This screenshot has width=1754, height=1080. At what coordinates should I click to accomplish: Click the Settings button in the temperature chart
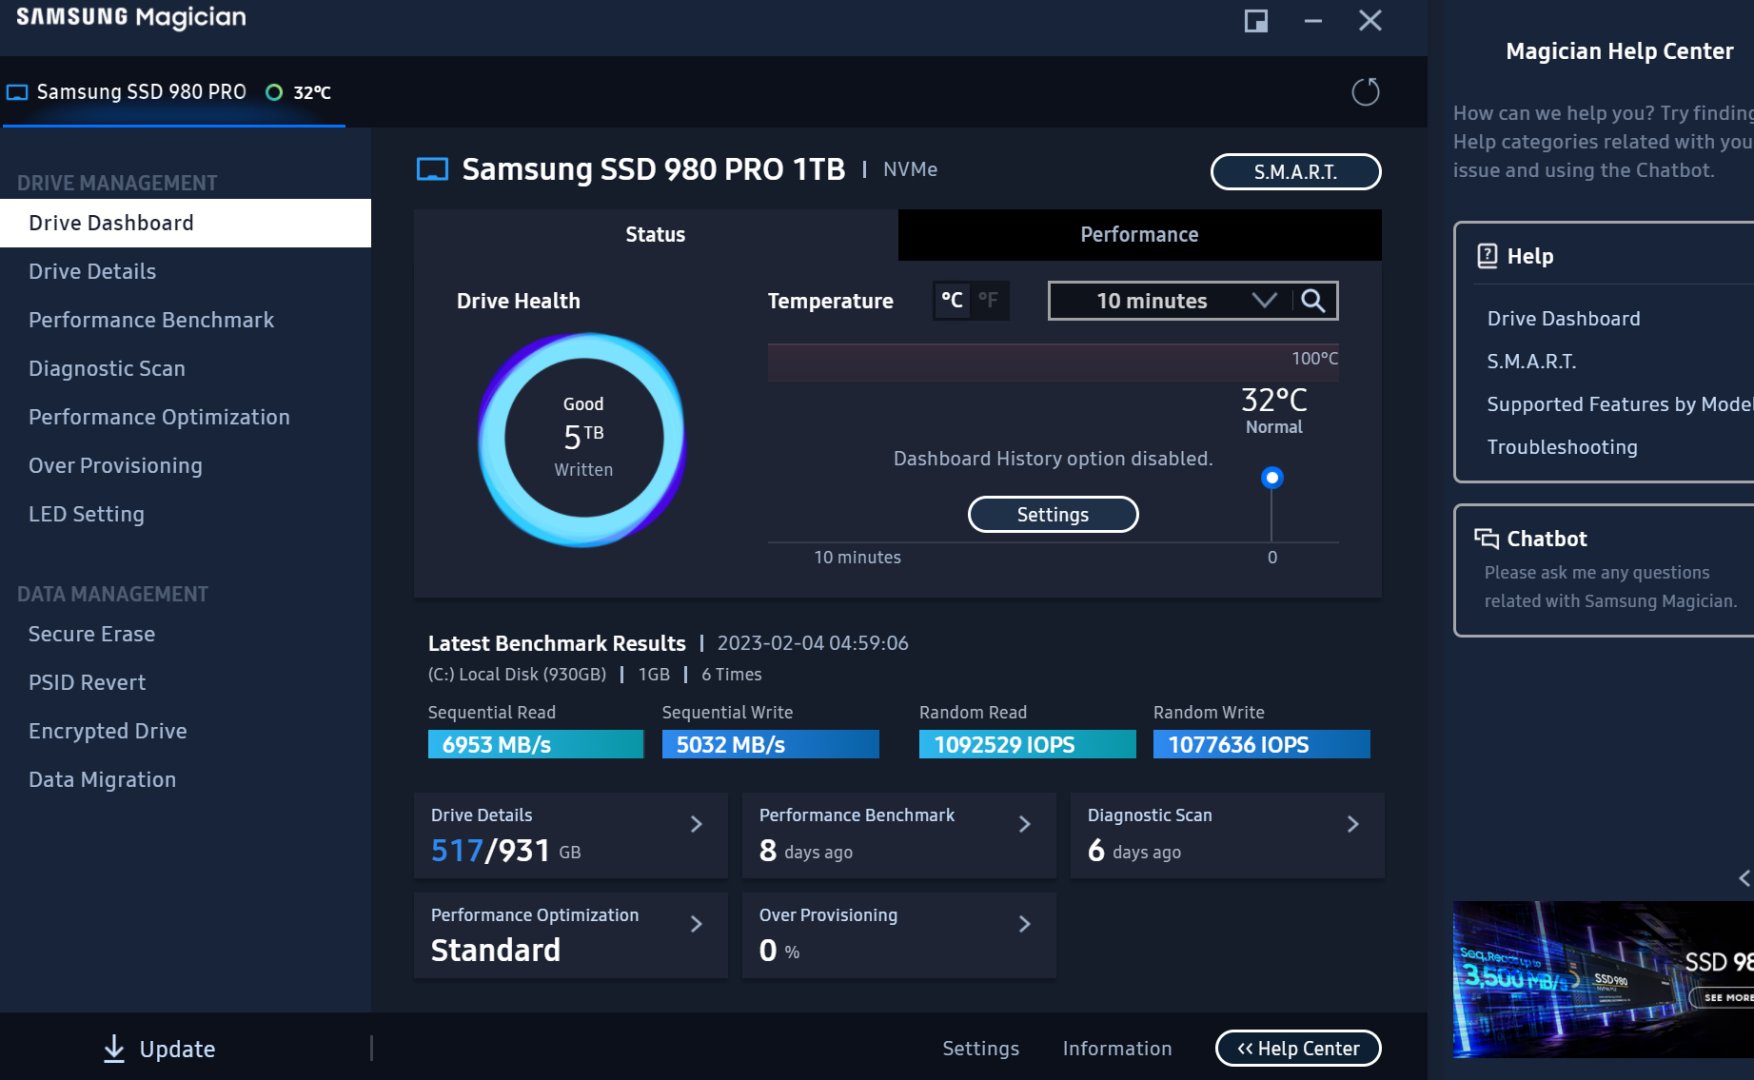(x=1053, y=515)
